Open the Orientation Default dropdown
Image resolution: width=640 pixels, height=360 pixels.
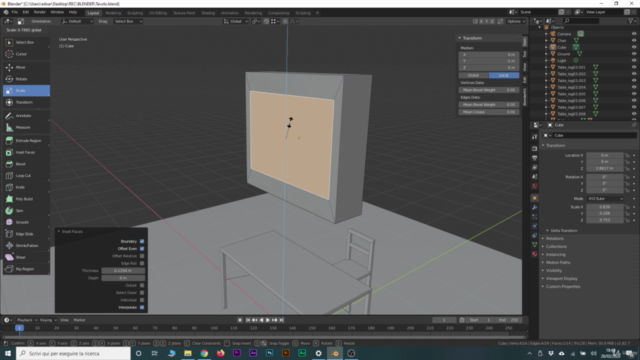click(x=77, y=21)
